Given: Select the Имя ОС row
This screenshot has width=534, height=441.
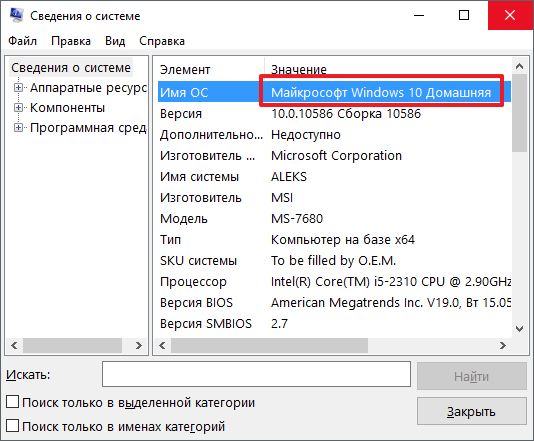Looking at the screenshot, I should coord(334,92).
